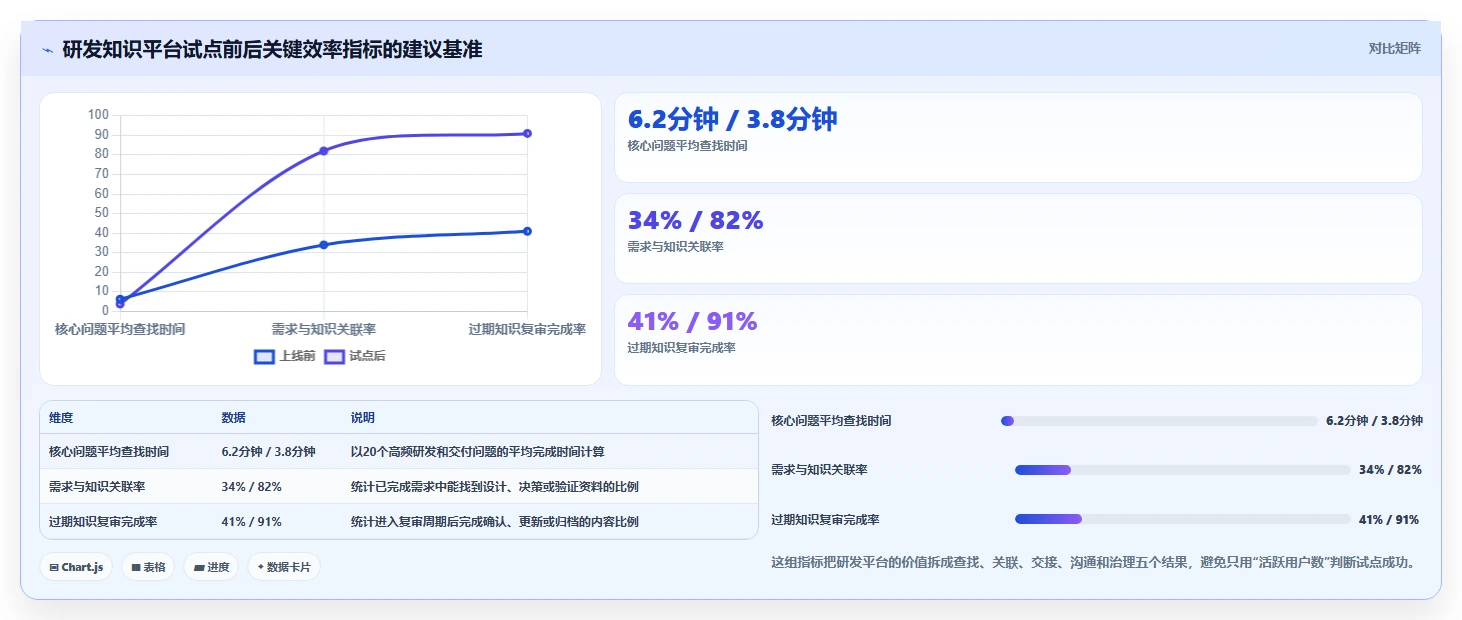Click the 说明 table column header
Image resolution: width=1462 pixels, height=620 pixels.
(x=550, y=418)
